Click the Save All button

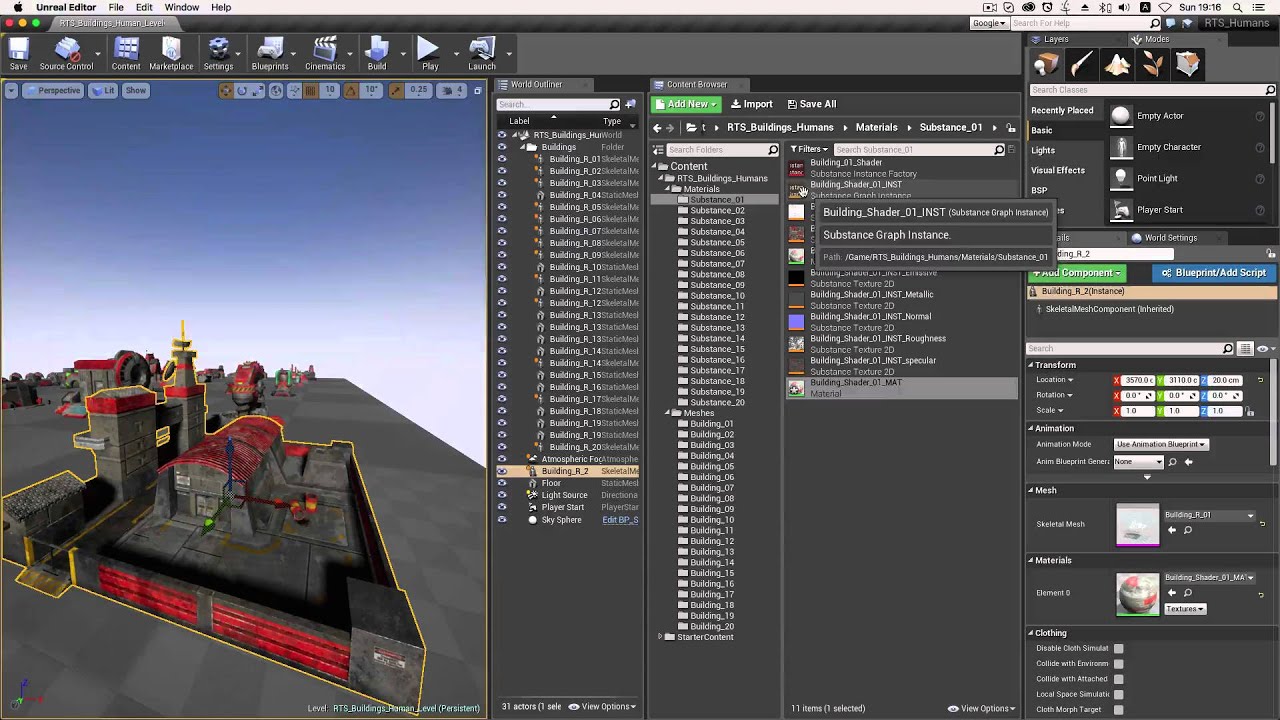pyautogui.click(x=811, y=104)
